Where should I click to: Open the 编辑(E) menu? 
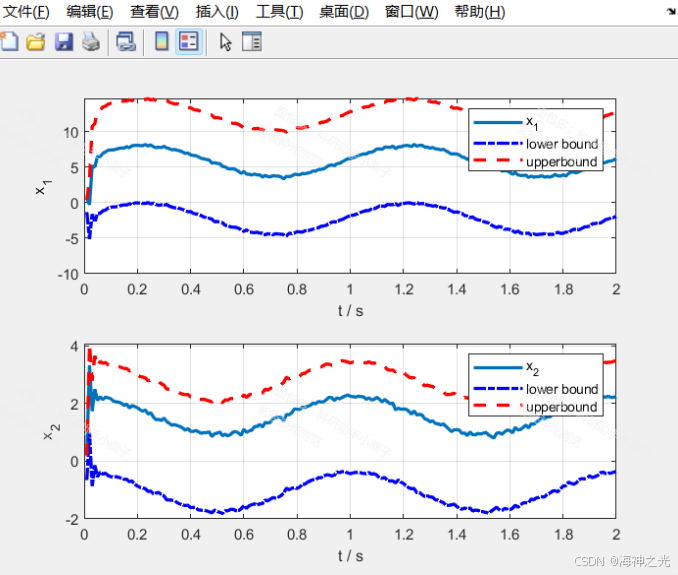tap(90, 12)
